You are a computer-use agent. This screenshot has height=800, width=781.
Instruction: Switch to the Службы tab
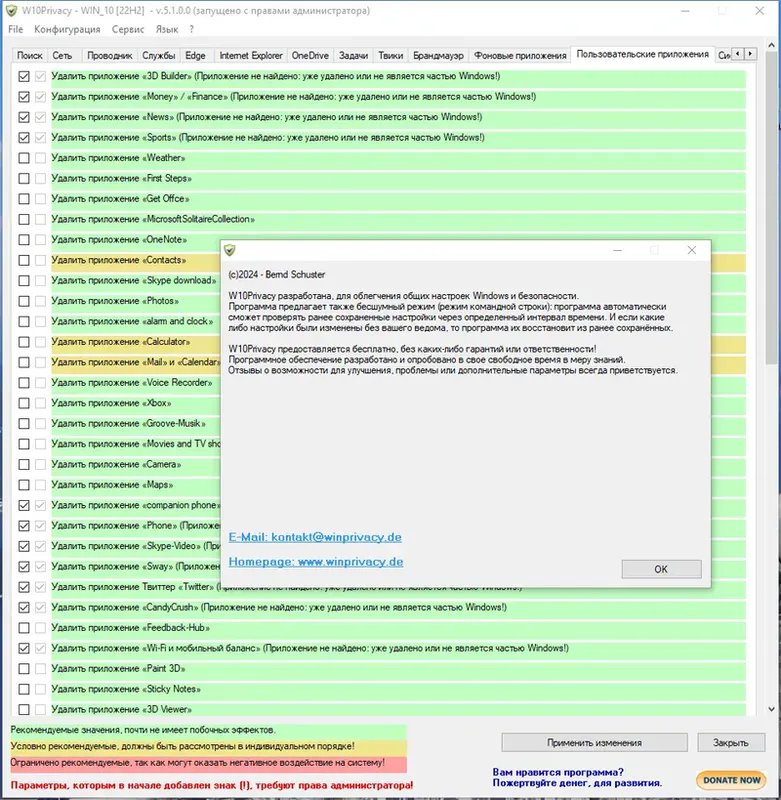[x=159, y=56]
